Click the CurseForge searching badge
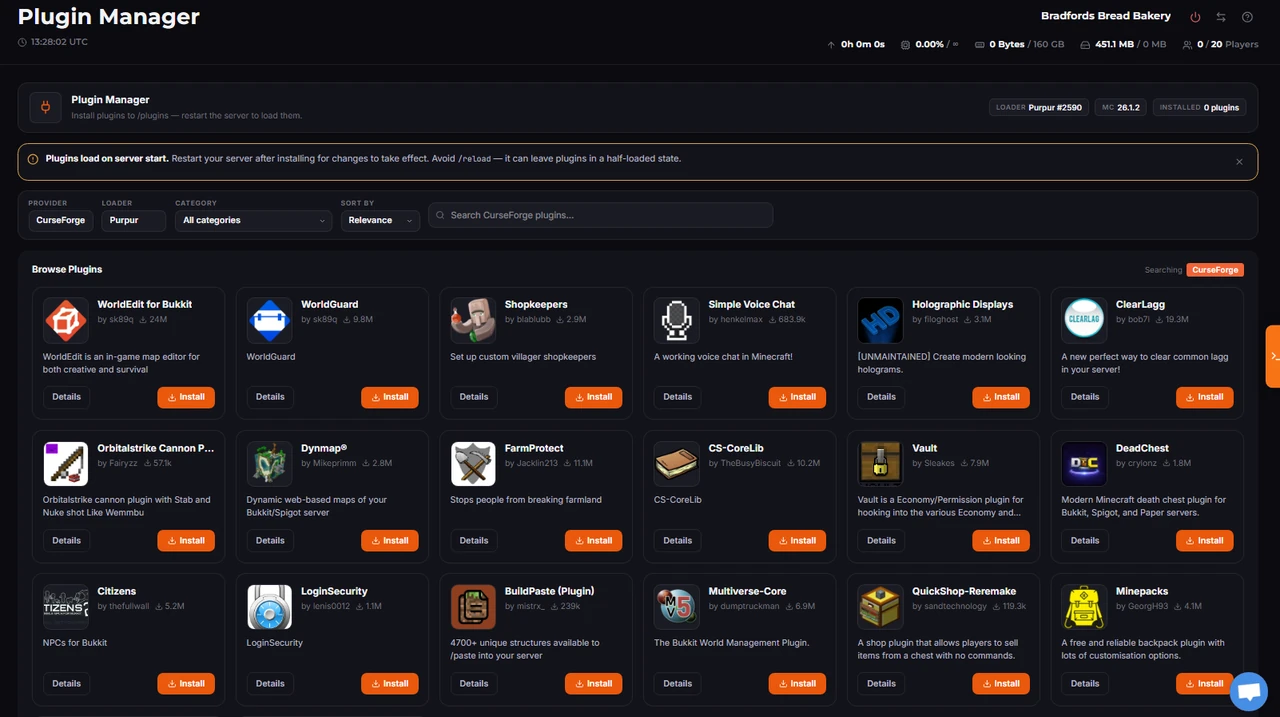1280x717 pixels. pos(1215,270)
